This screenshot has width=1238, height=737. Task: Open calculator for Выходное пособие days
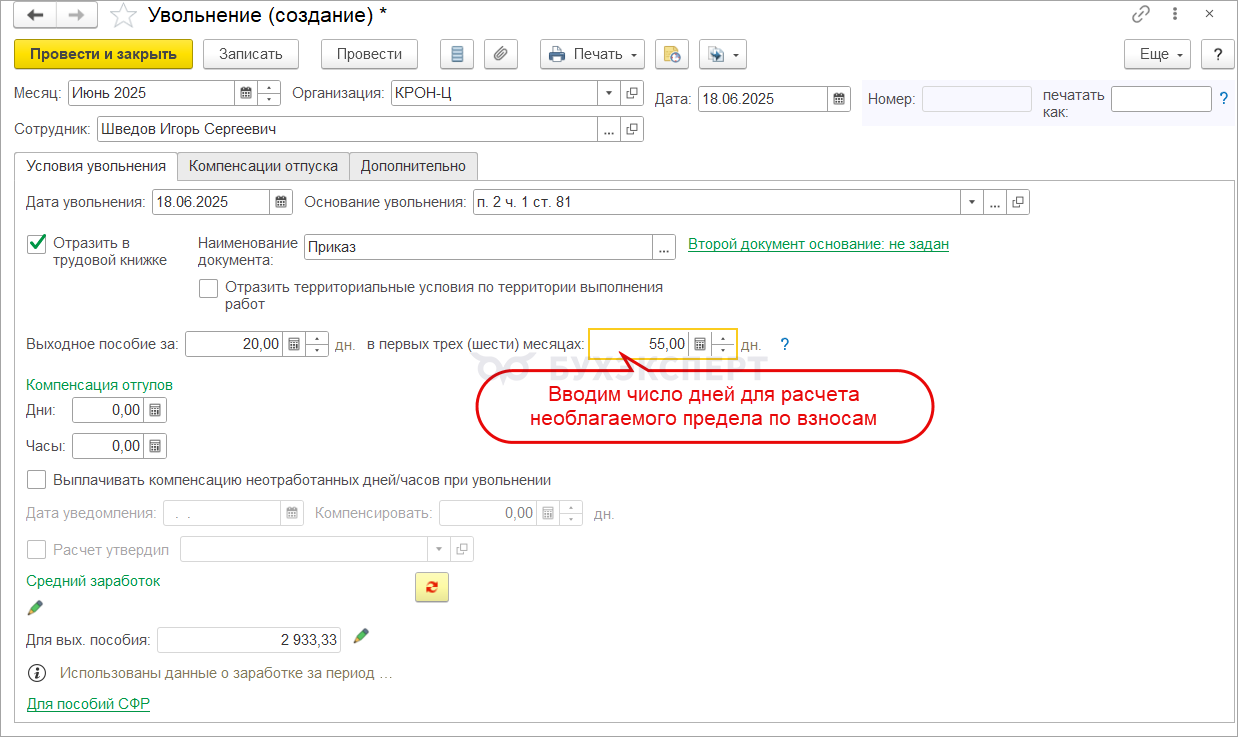pos(294,344)
